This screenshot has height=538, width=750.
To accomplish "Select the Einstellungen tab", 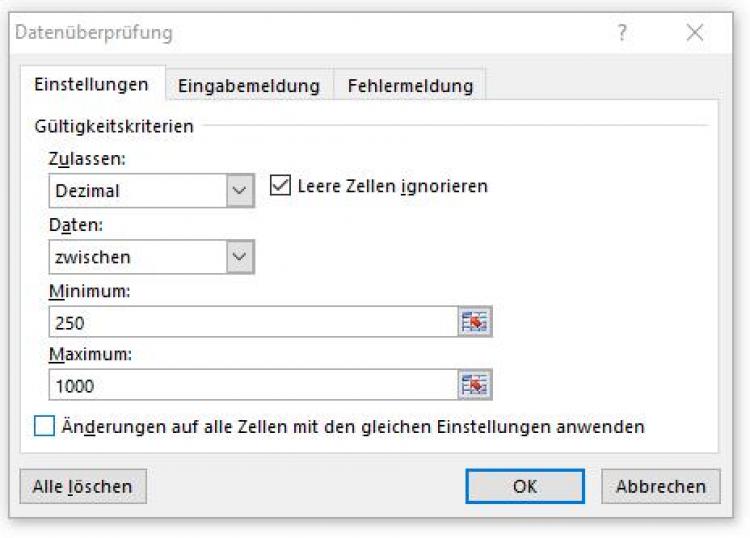I will (91, 85).
